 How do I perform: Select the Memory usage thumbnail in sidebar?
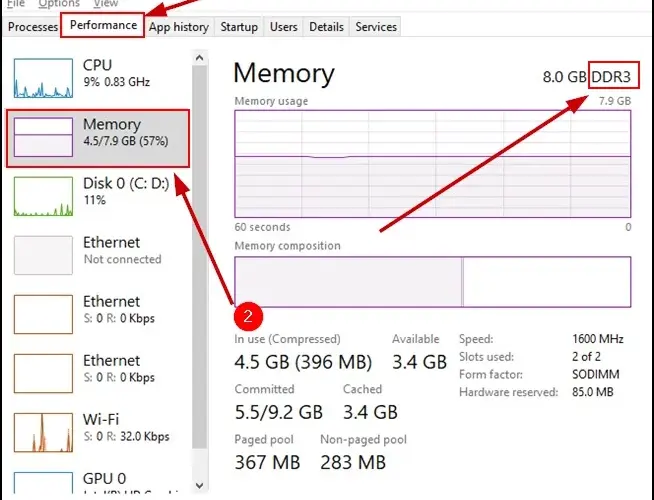click(43, 136)
